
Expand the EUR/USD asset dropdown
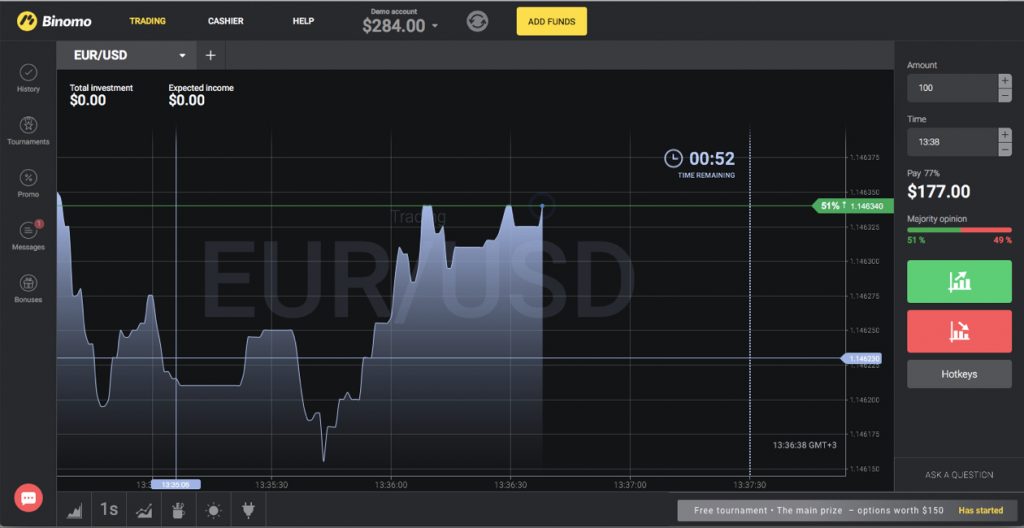click(182, 56)
